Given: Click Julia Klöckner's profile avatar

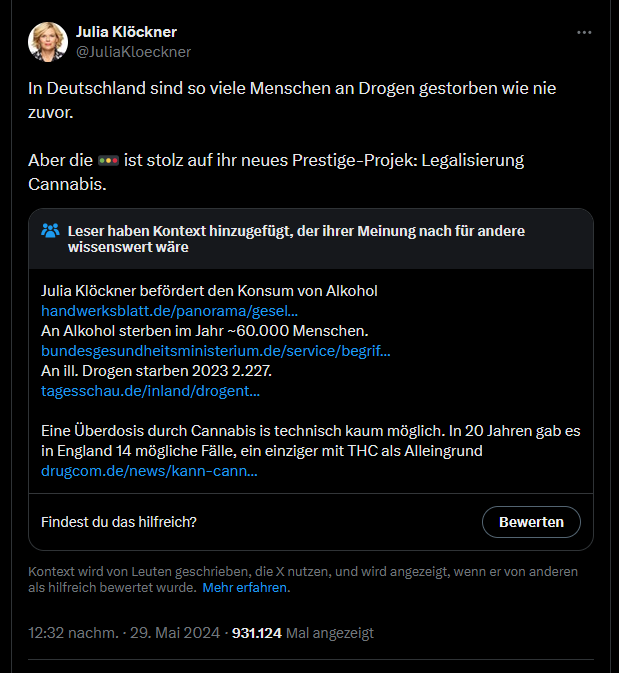Looking at the screenshot, I should click(x=48, y=42).
